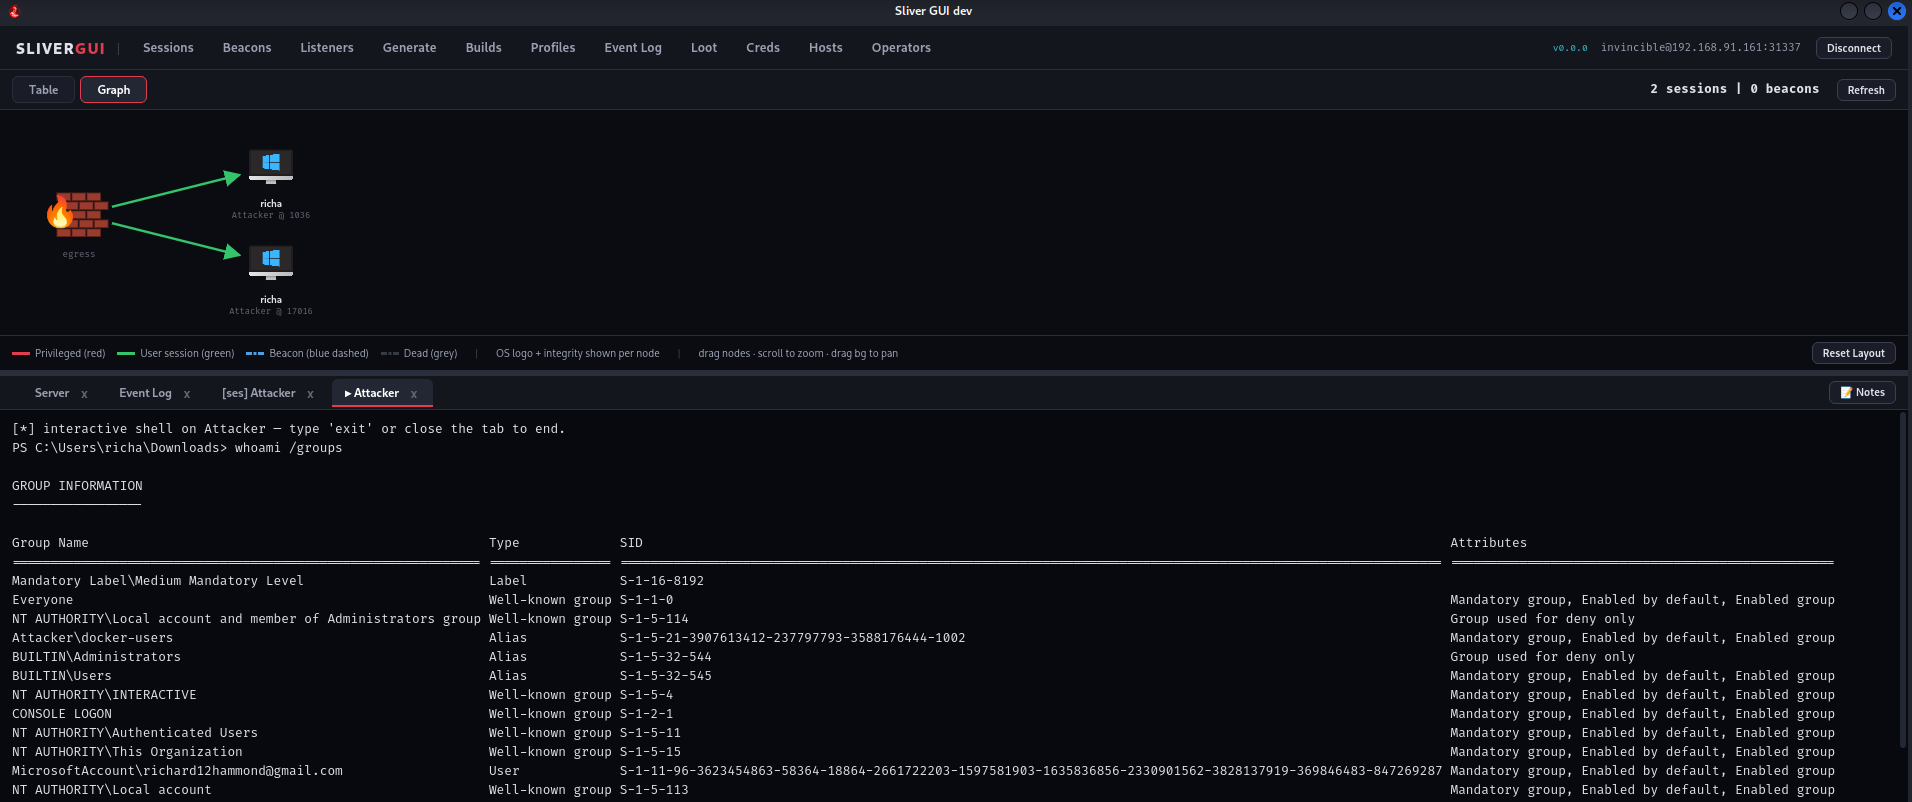This screenshot has height=802, width=1912.
Task: Open the Sessions menu
Action: [x=168, y=48]
